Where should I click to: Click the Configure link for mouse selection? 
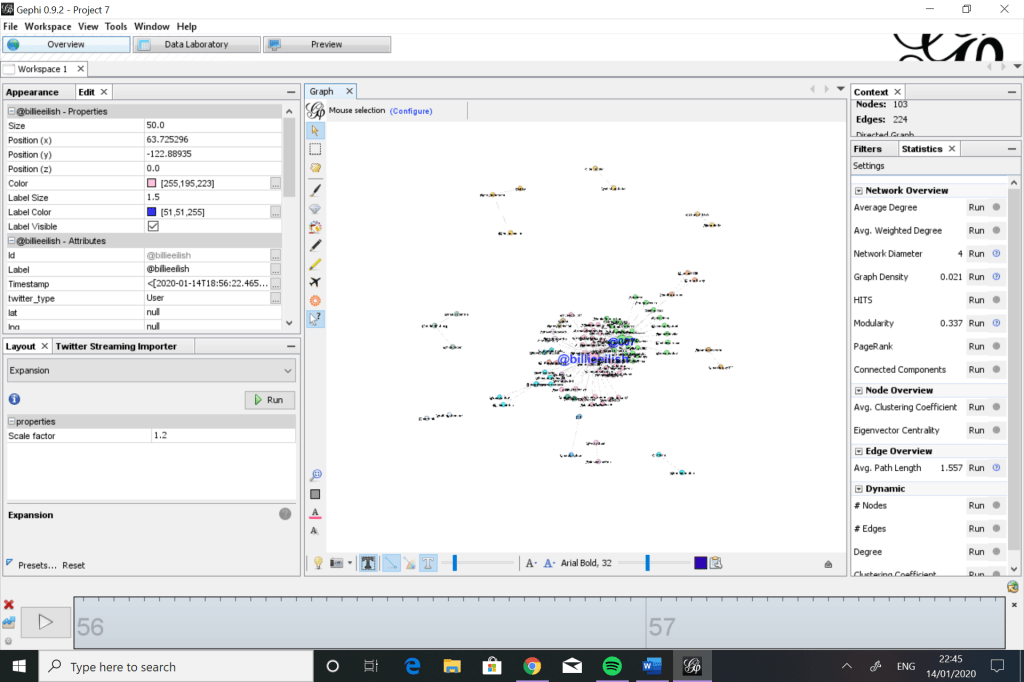coord(410,111)
